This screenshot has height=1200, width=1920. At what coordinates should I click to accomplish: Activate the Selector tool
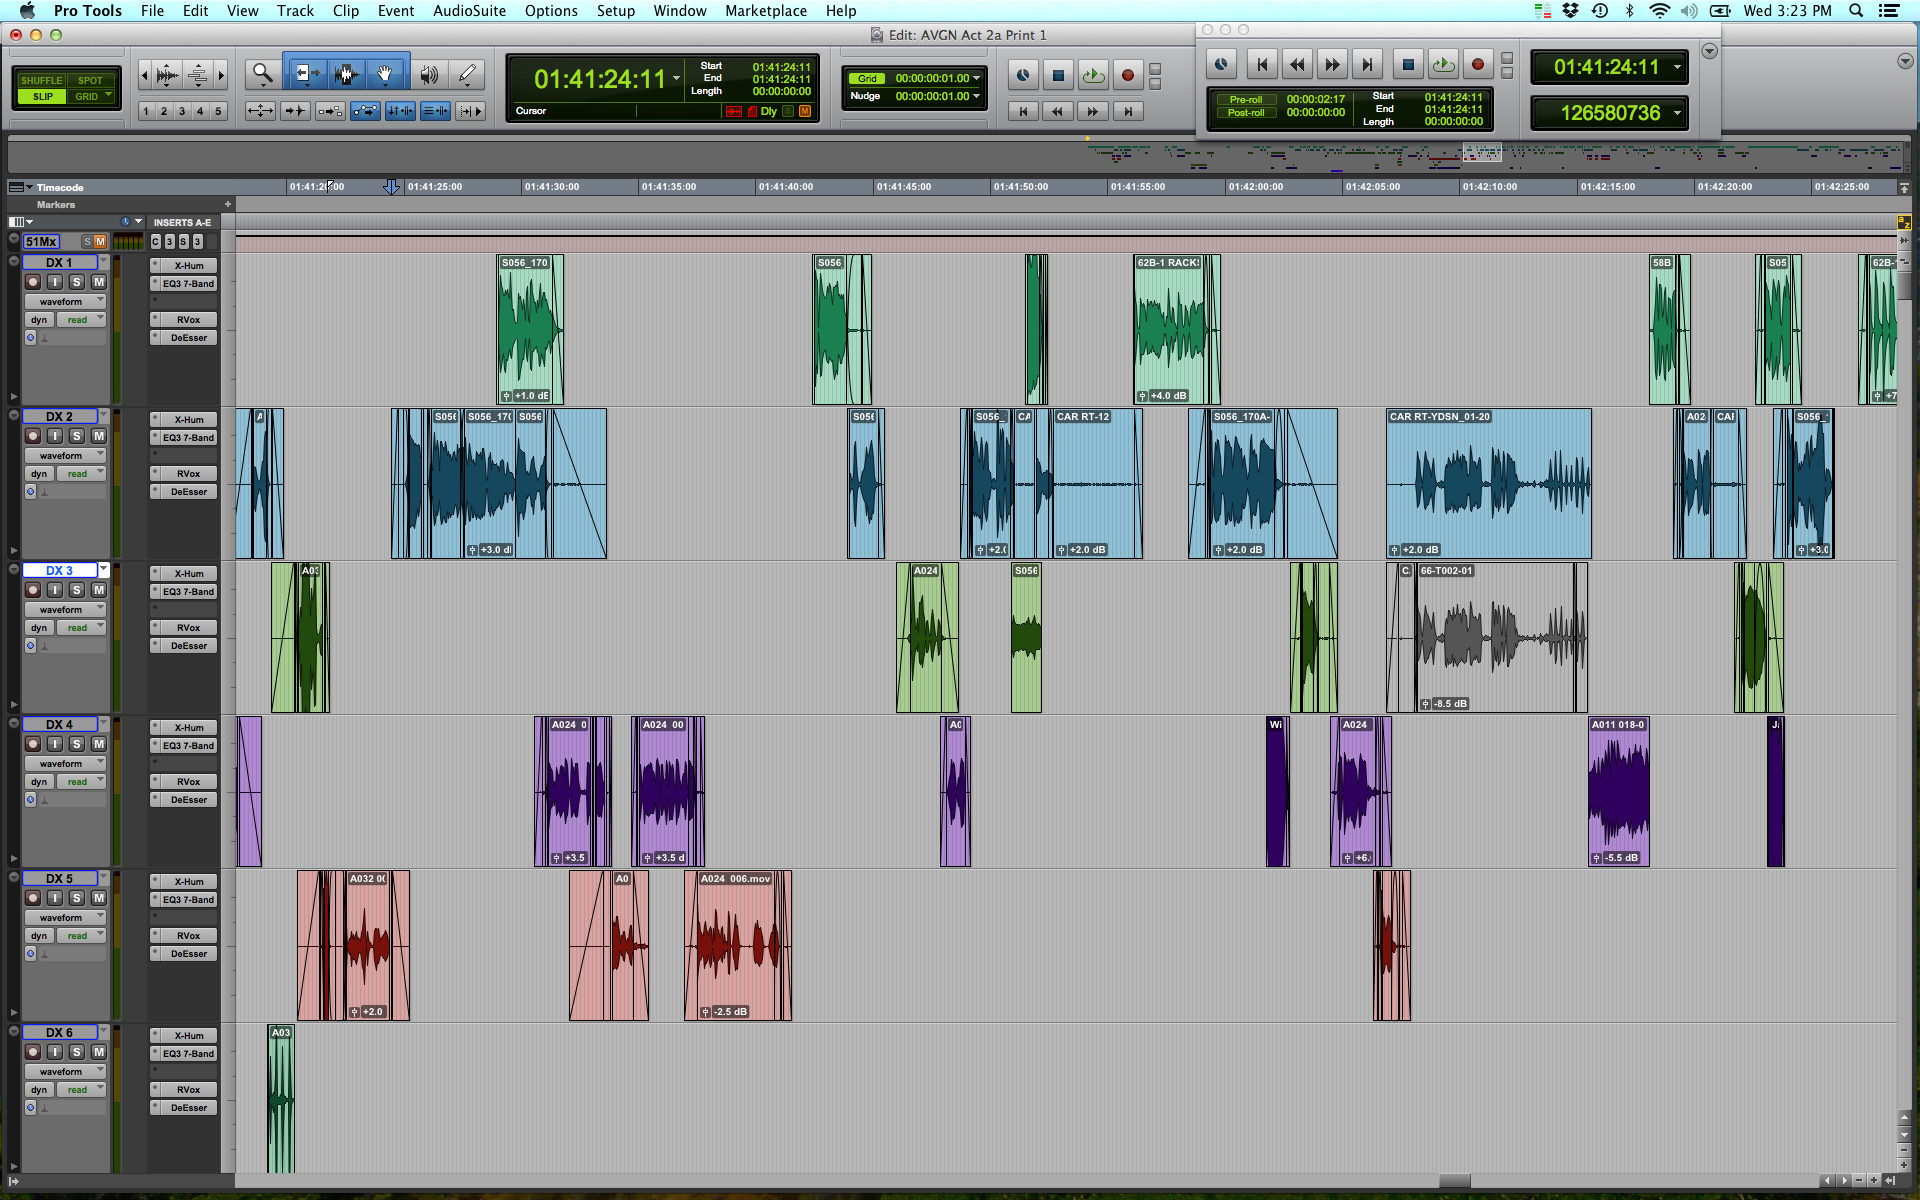pos(347,73)
